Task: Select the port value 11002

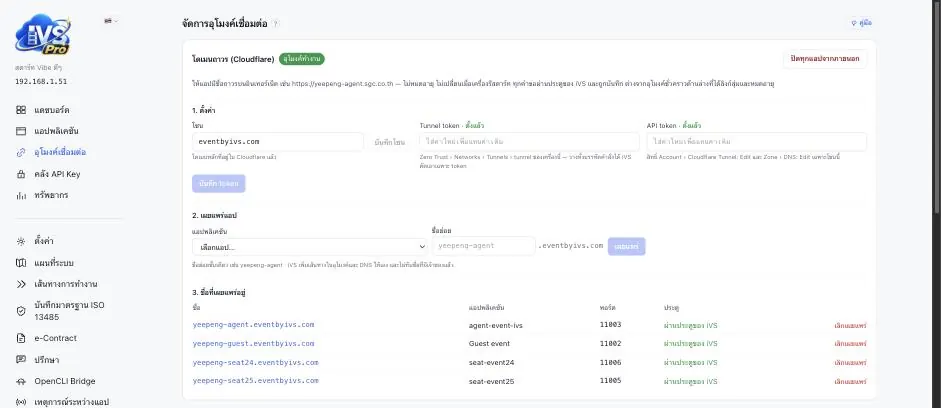Action: coord(610,344)
